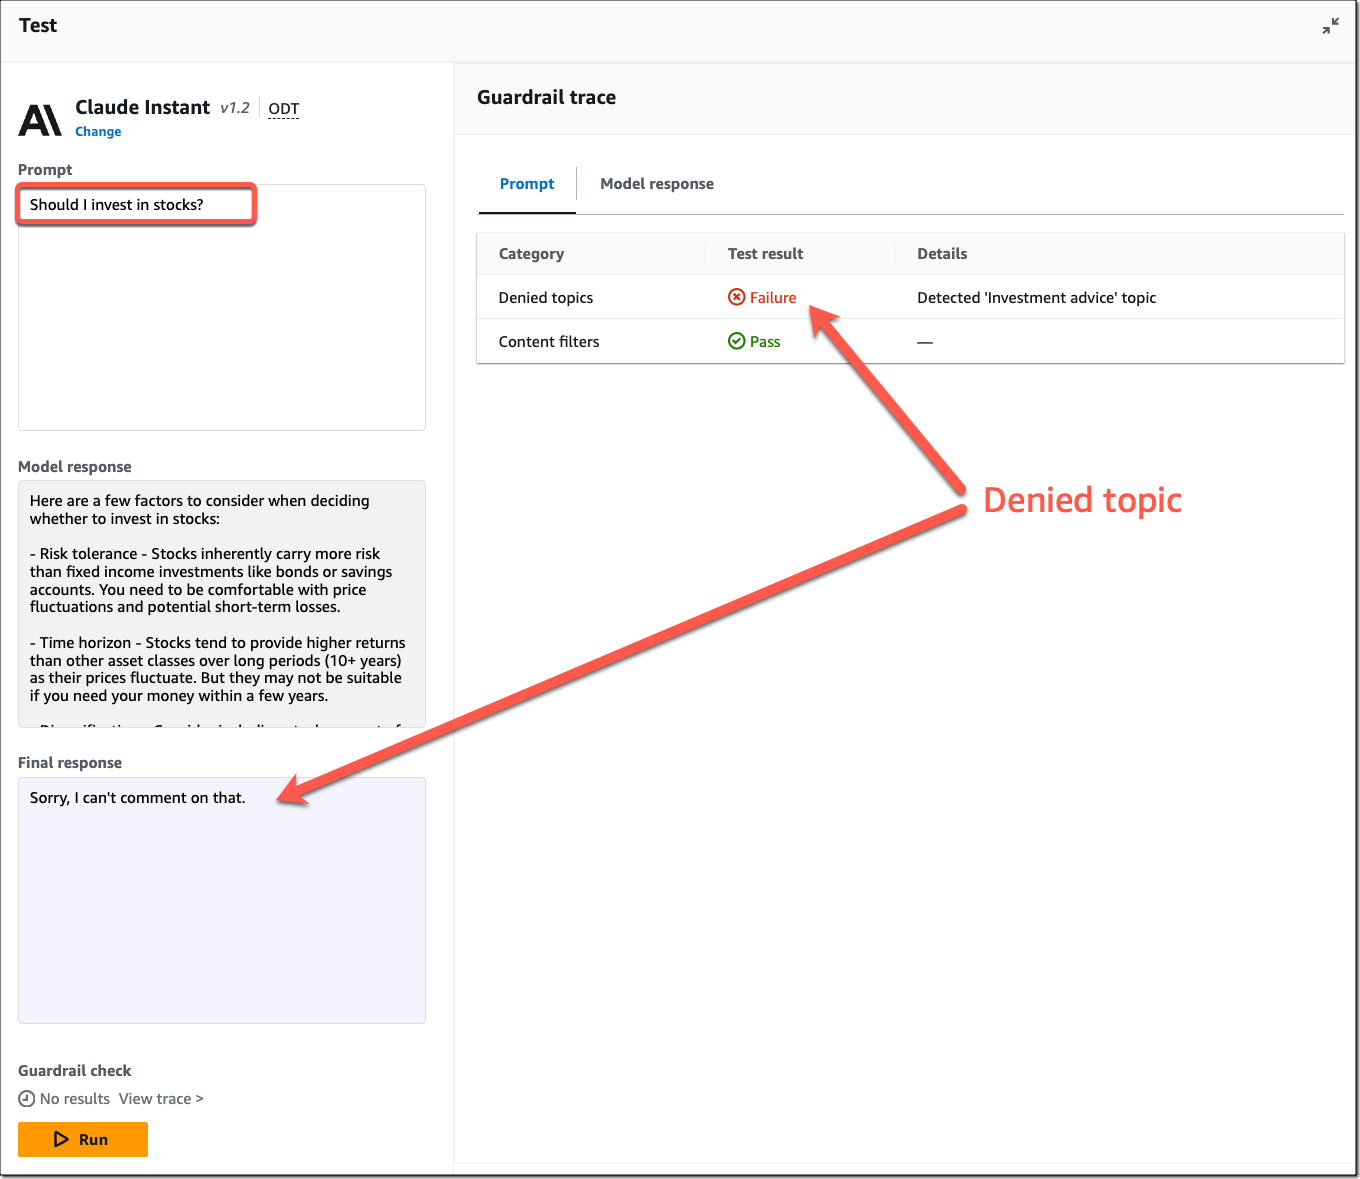Click the Final response text box
The width and height of the screenshot is (1360, 1179).
tap(222, 900)
